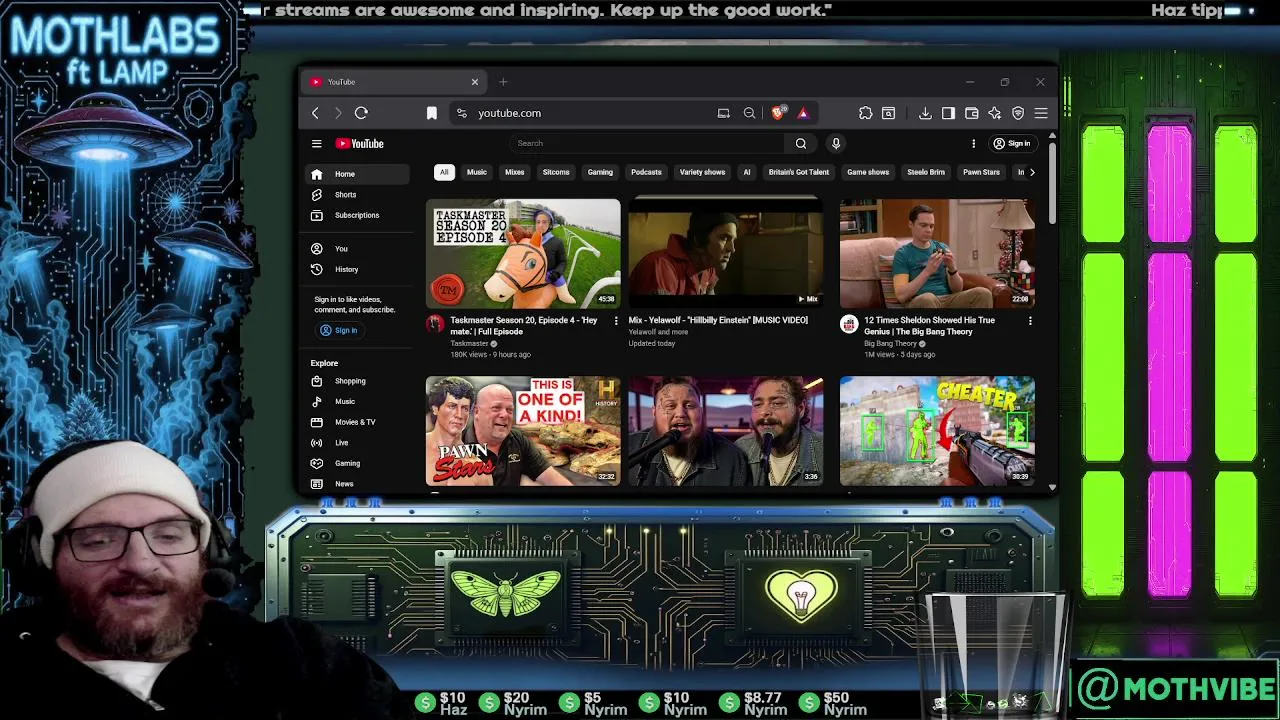This screenshot has height=720, width=1280.
Task: Open a new browser tab with plus
Action: pyautogui.click(x=503, y=82)
